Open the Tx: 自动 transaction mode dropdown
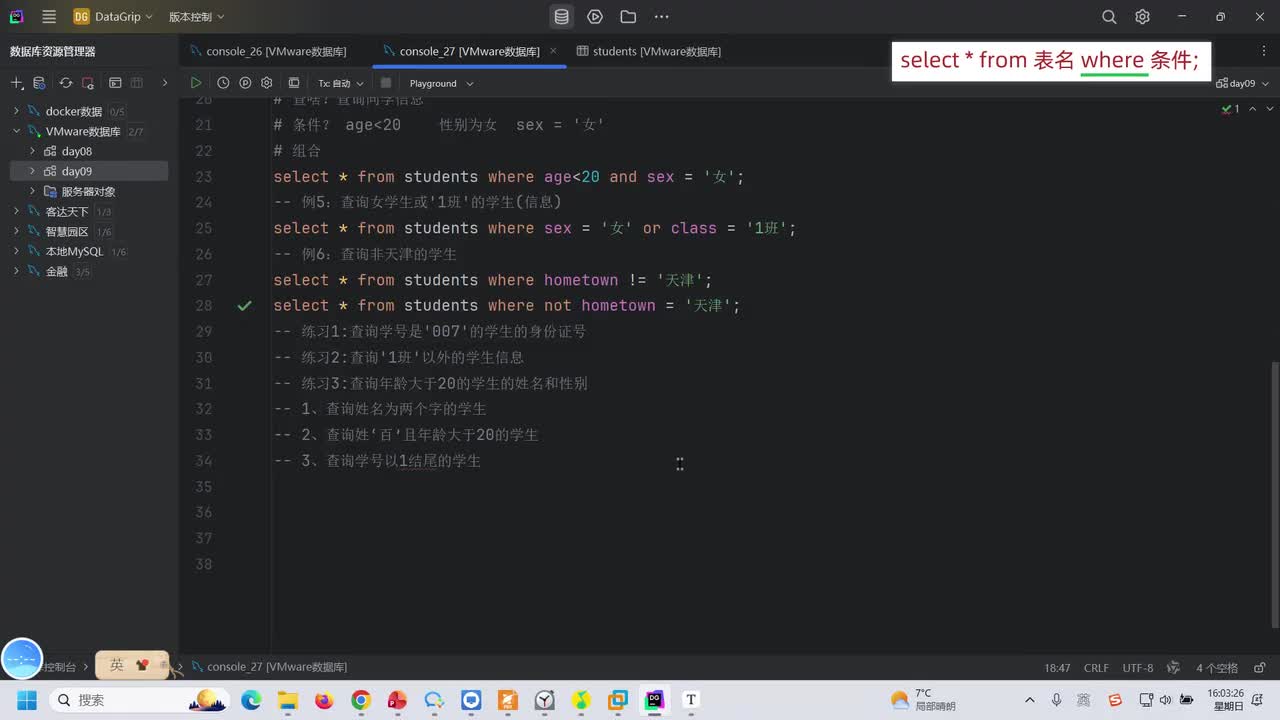This screenshot has height=720, width=1280. pos(341,83)
